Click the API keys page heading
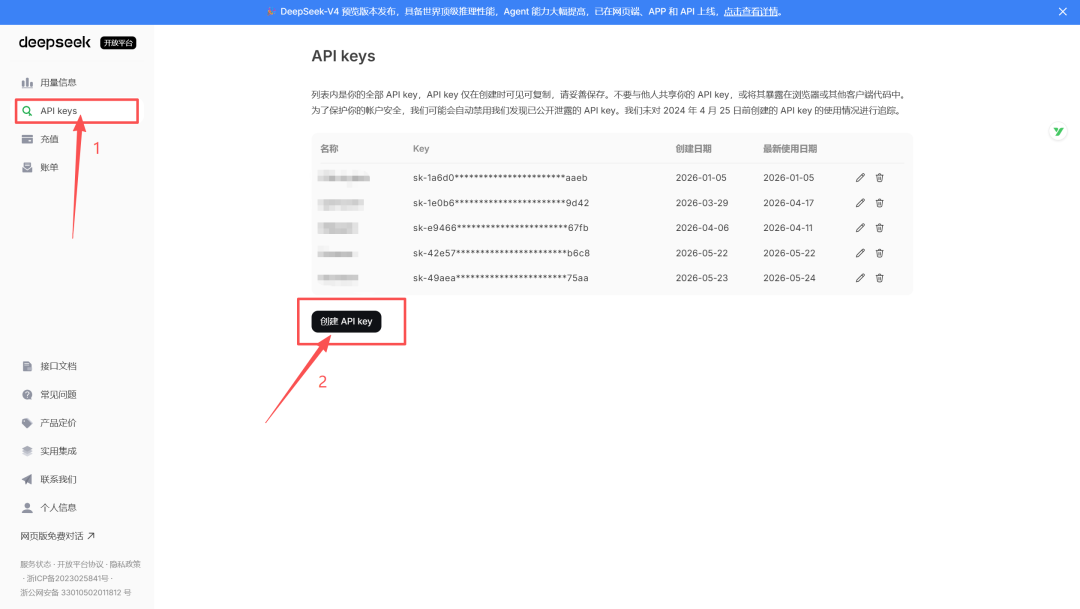This screenshot has height=609, width=1080. (343, 56)
